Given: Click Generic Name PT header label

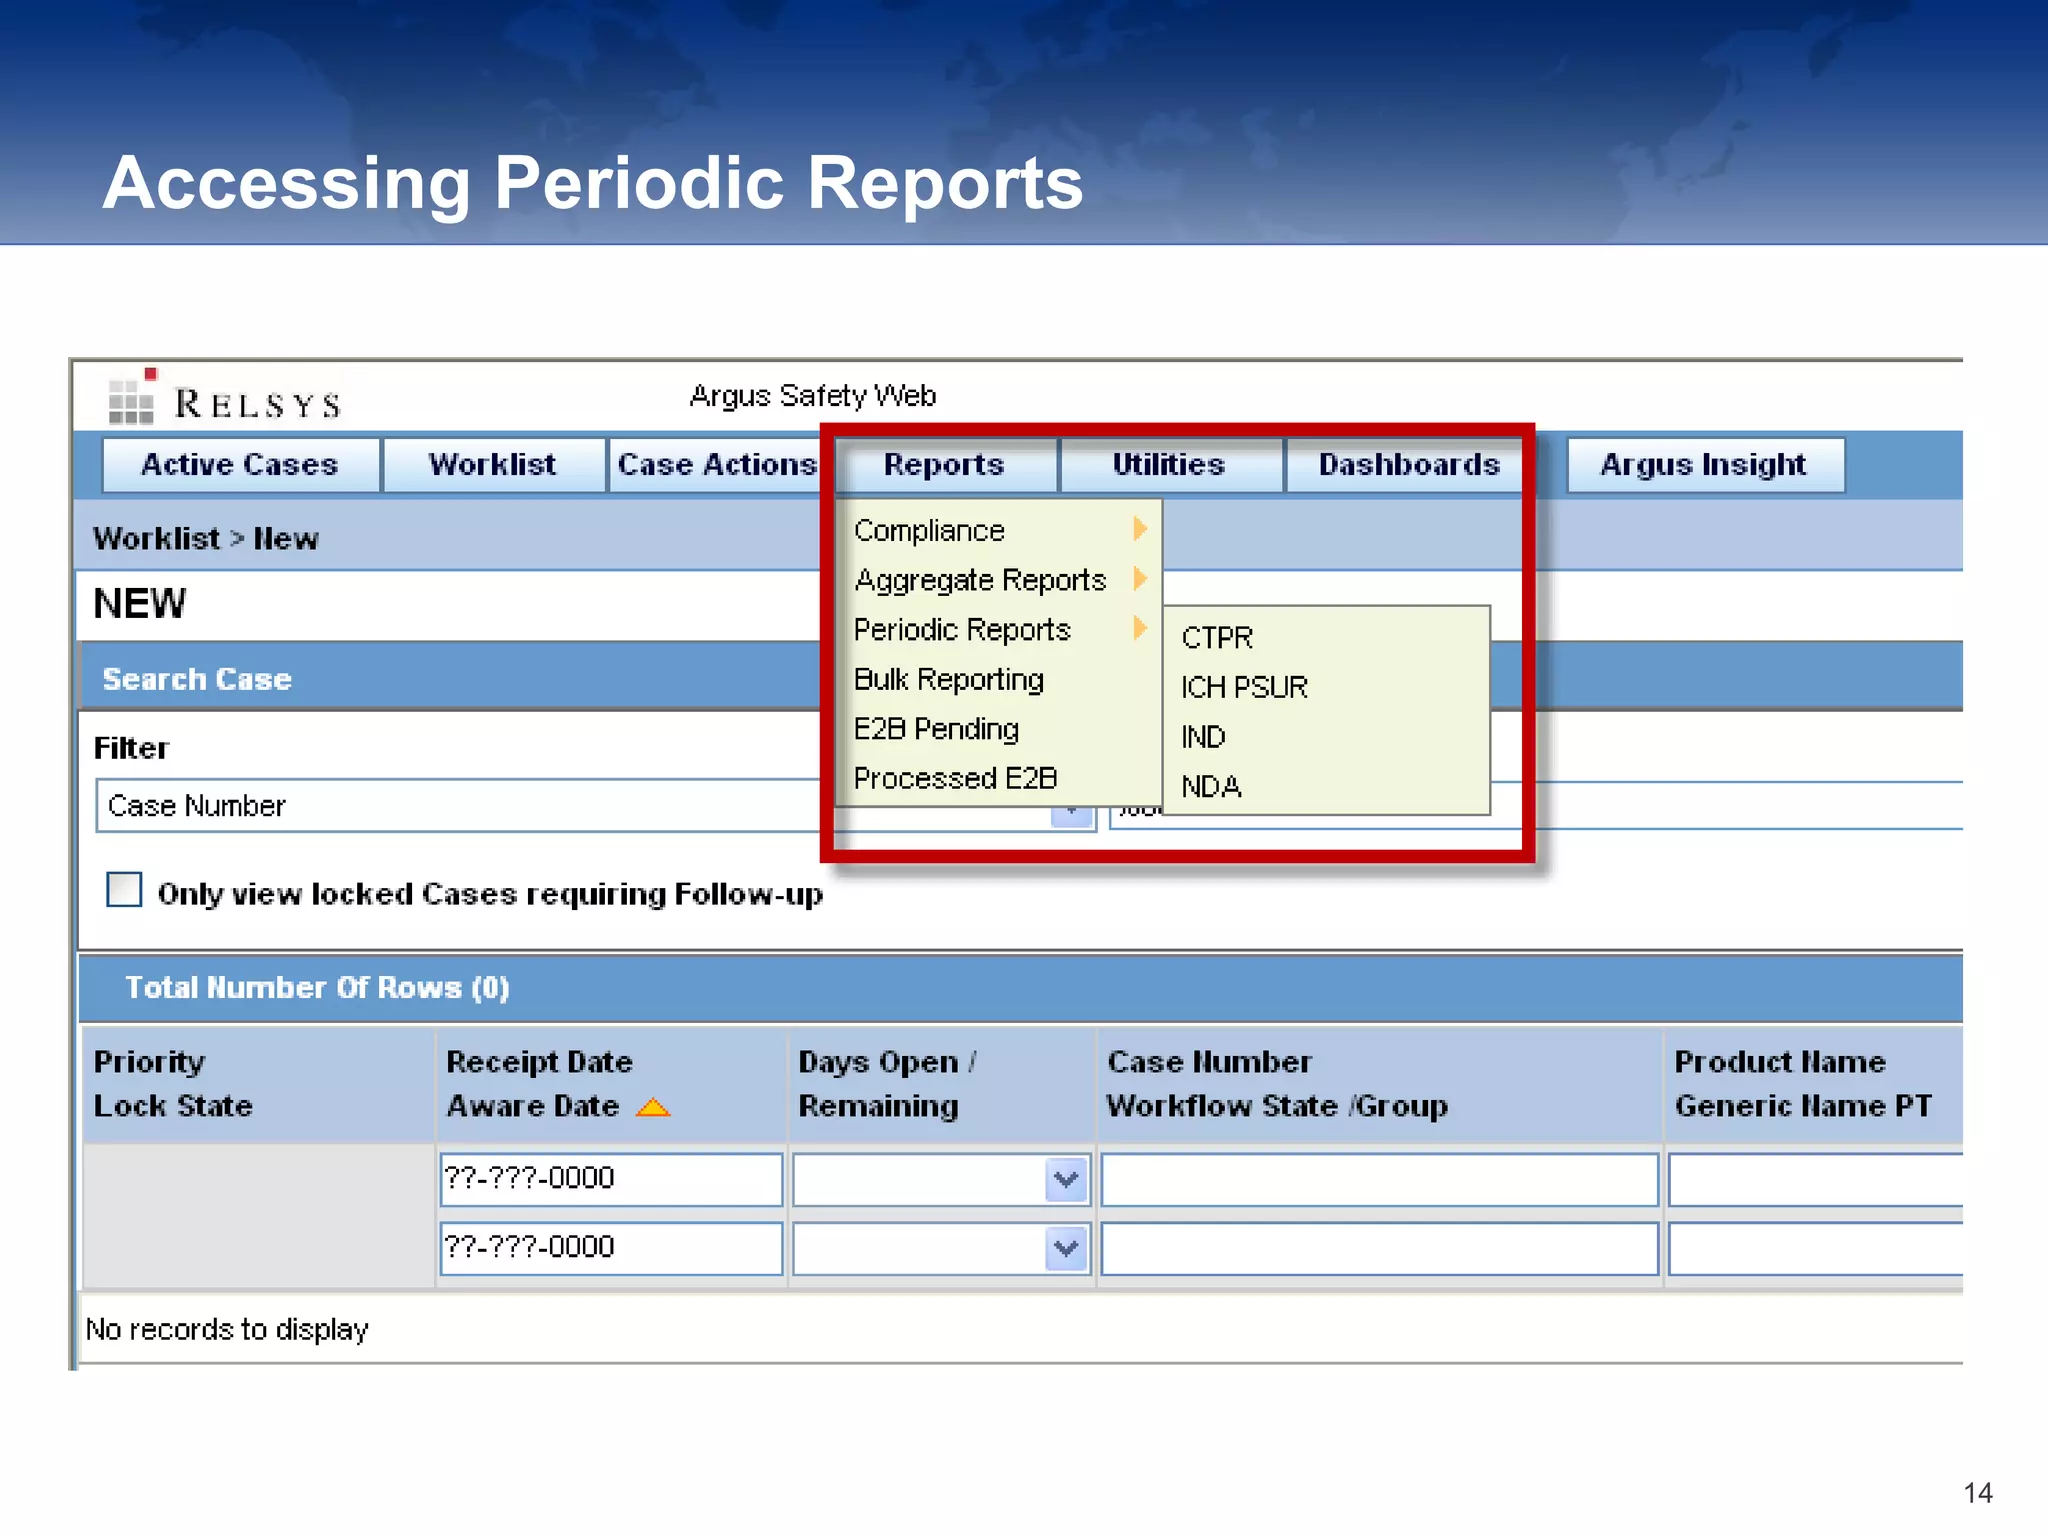Looking at the screenshot, I should (x=1803, y=1106).
